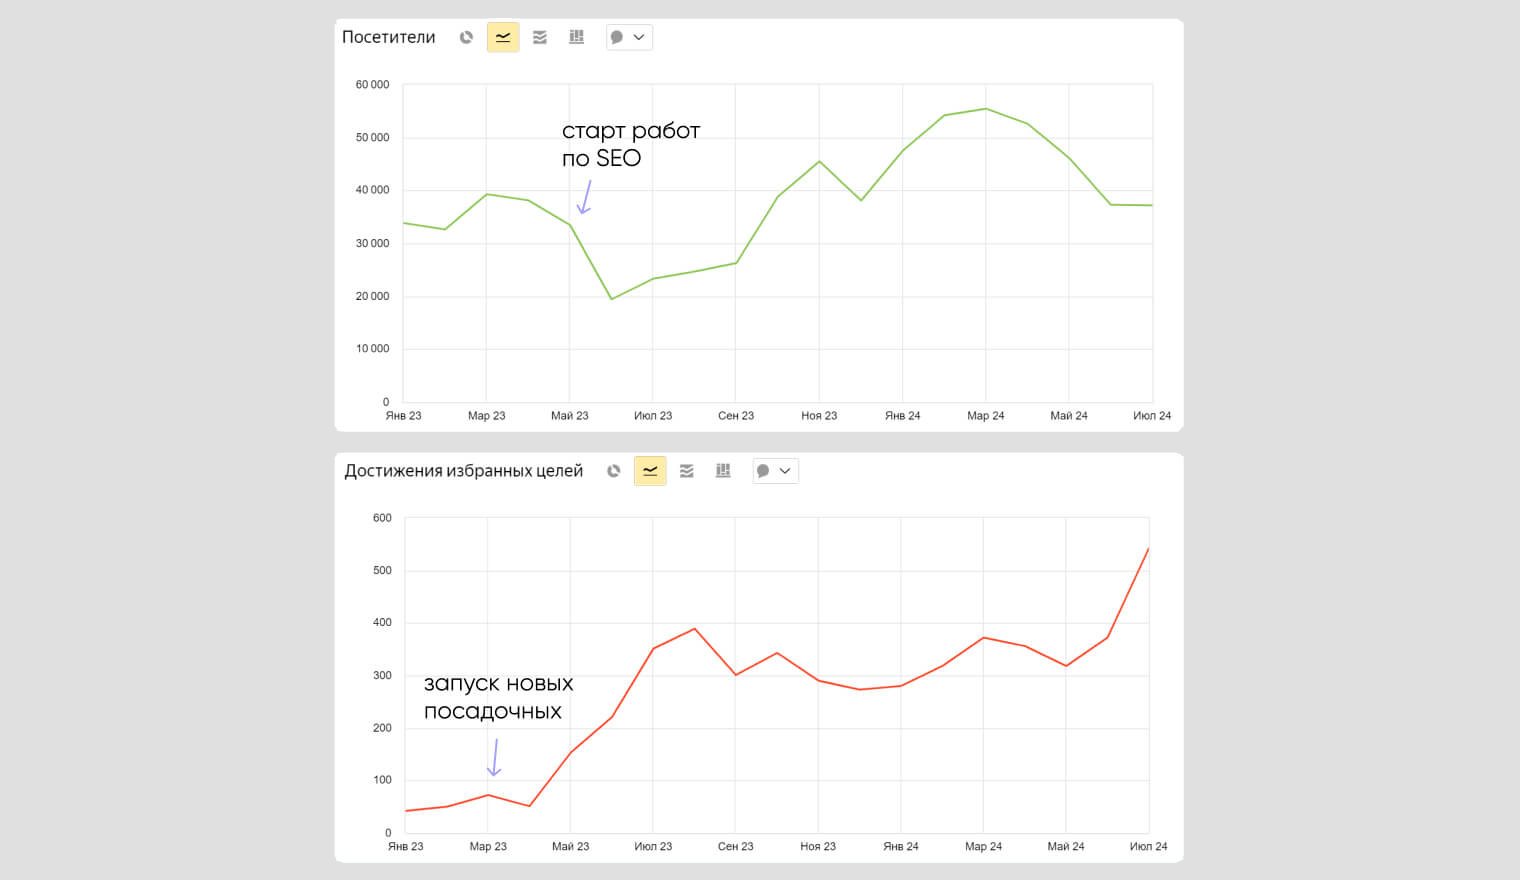This screenshot has height=880, width=1520.
Task: Click the green line's lowest point after Май 23
Action: coord(612,299)
